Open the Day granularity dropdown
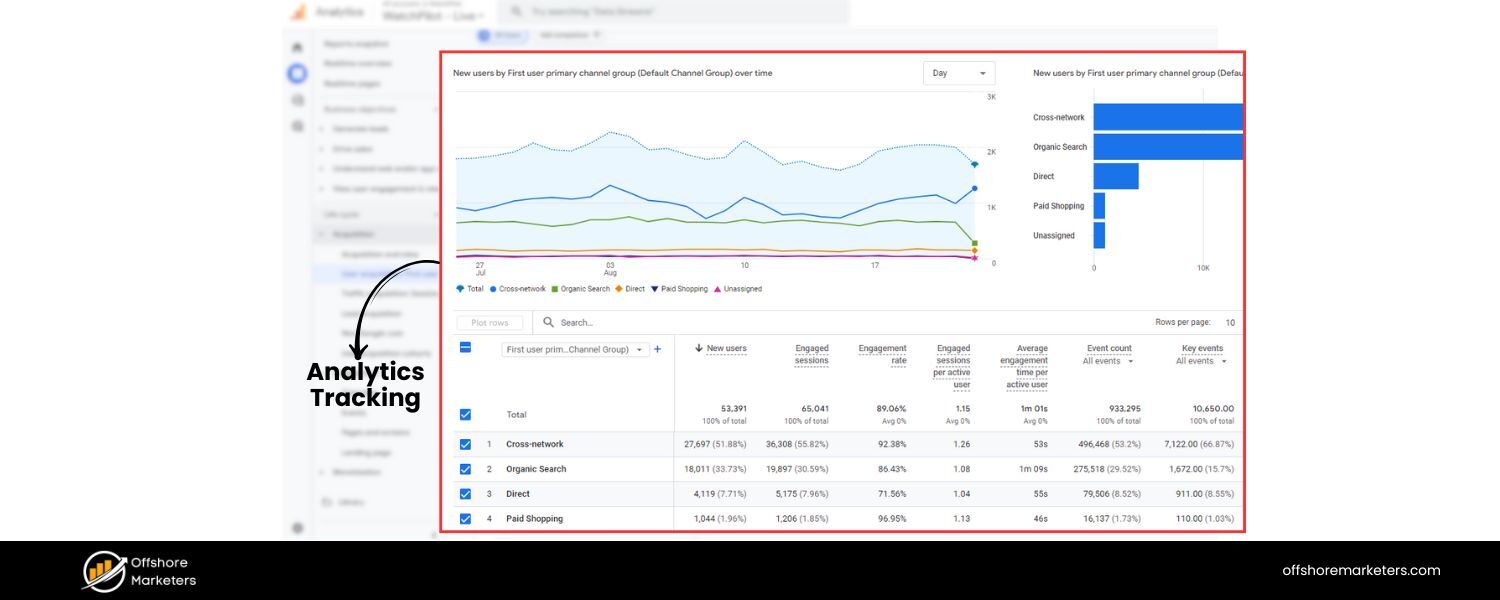 [x=958, y=73]
